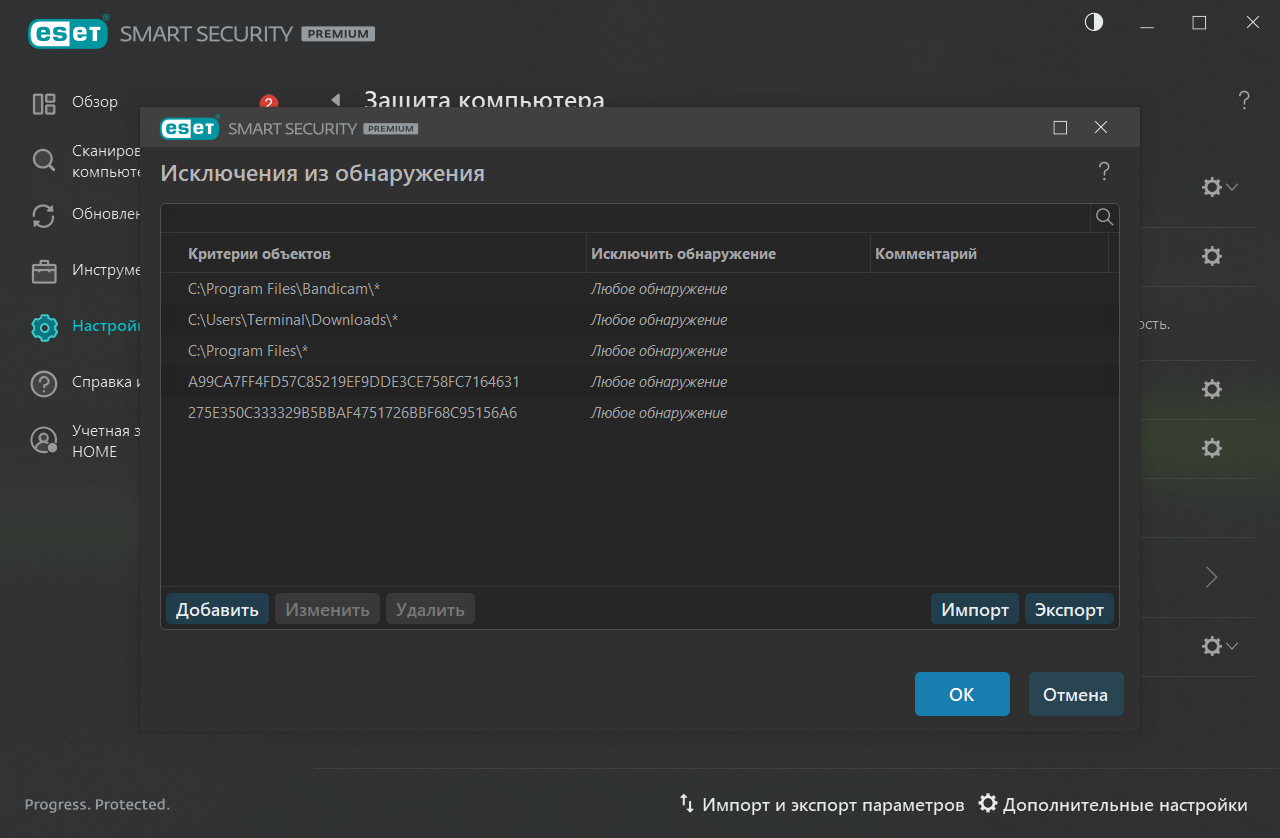
Task: Sort by Критерии объектов column header
Action: 259,254
